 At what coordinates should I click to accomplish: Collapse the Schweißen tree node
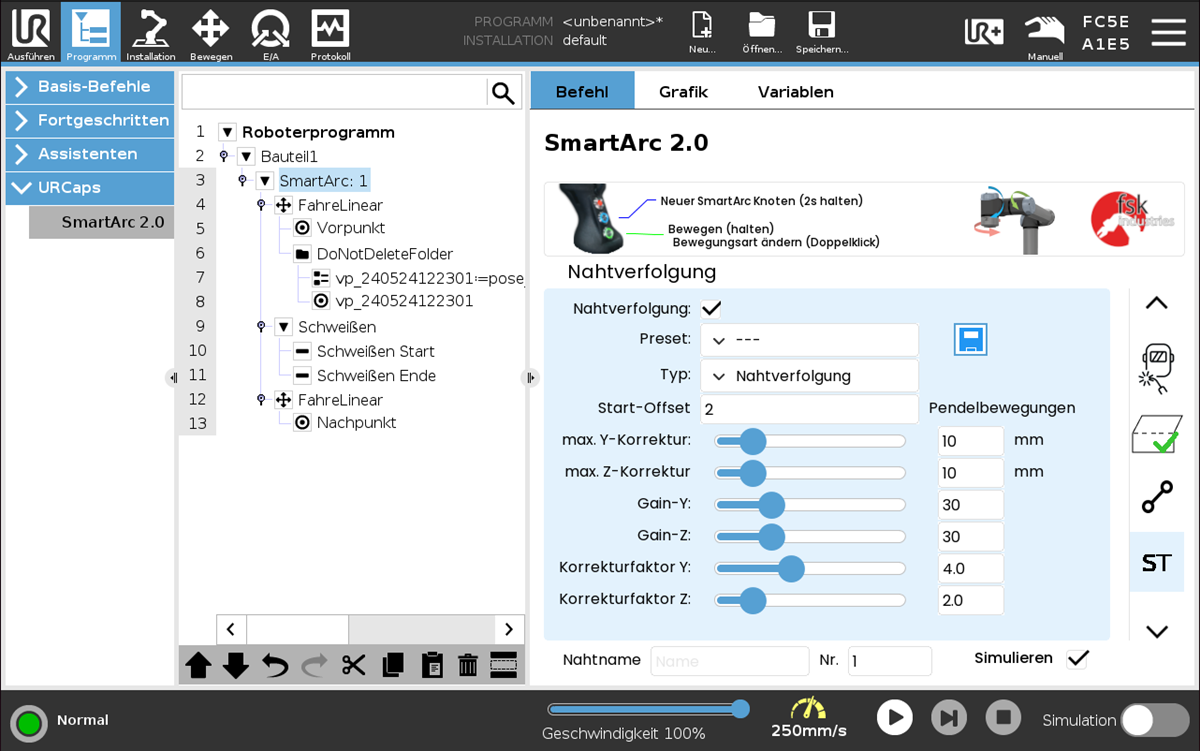pos(284,327)
